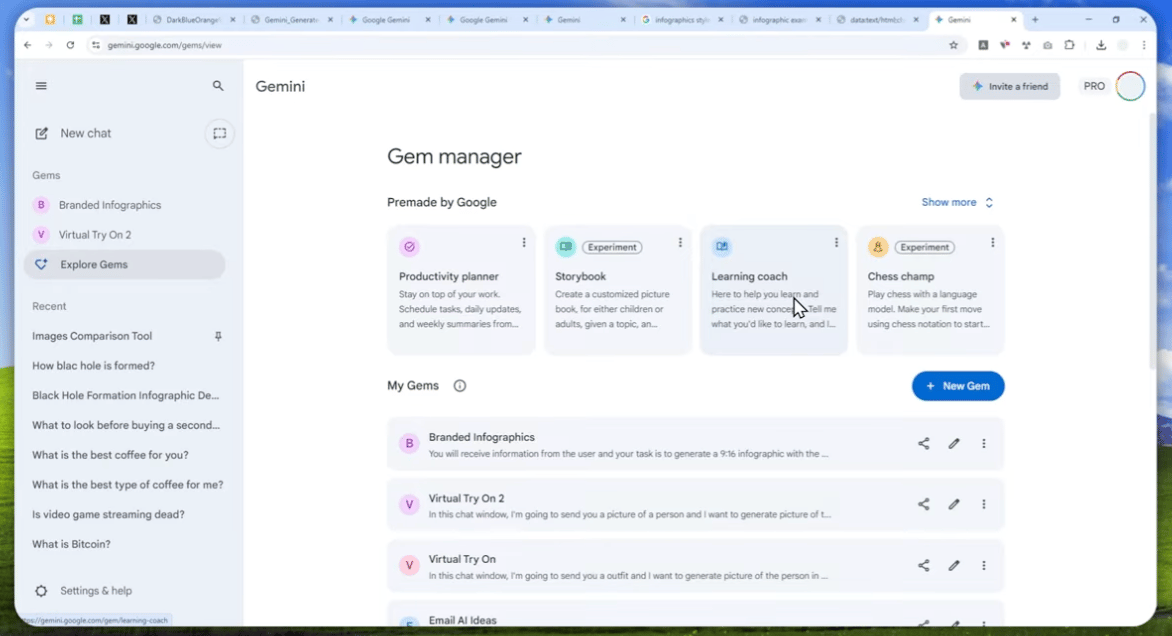Open the account profile avatar
This screenshot has height=636, width=1172.
pos(1130,87)
